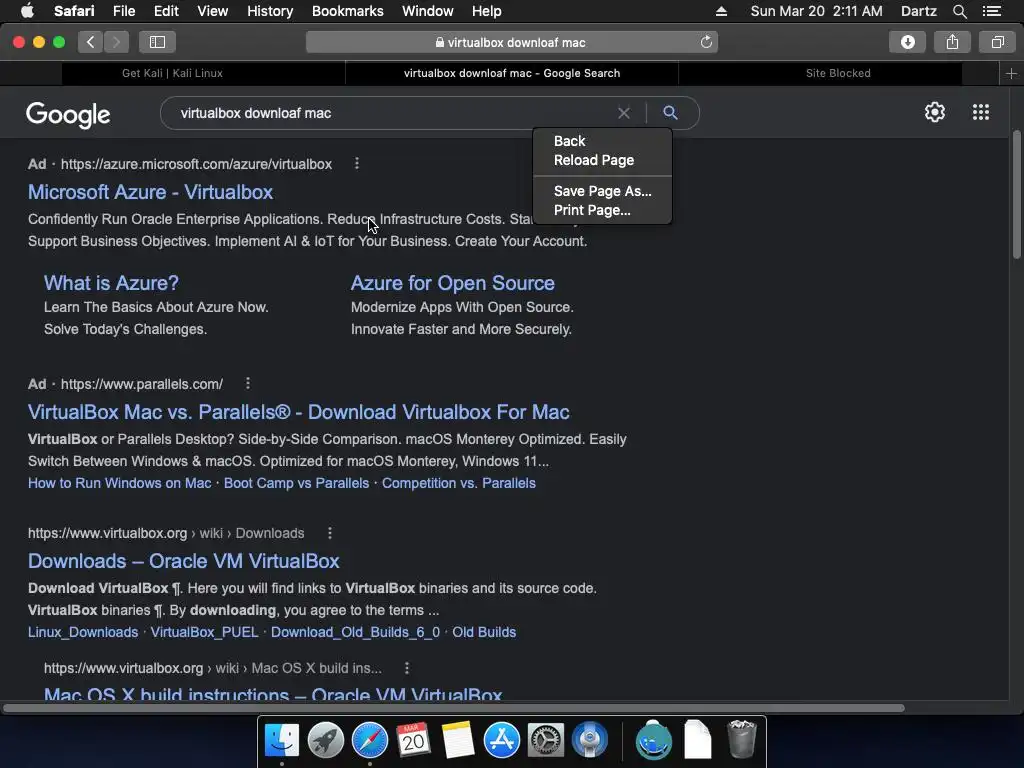1024x768 pixels.
Task: Open the History menu
Action: (x=270, y=11)
